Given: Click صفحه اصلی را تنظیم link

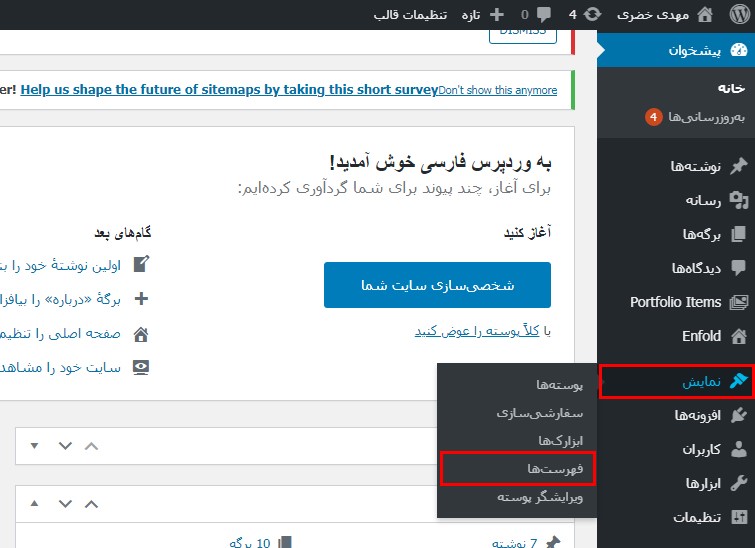Looking at the screenshot, I should [60, 334].
